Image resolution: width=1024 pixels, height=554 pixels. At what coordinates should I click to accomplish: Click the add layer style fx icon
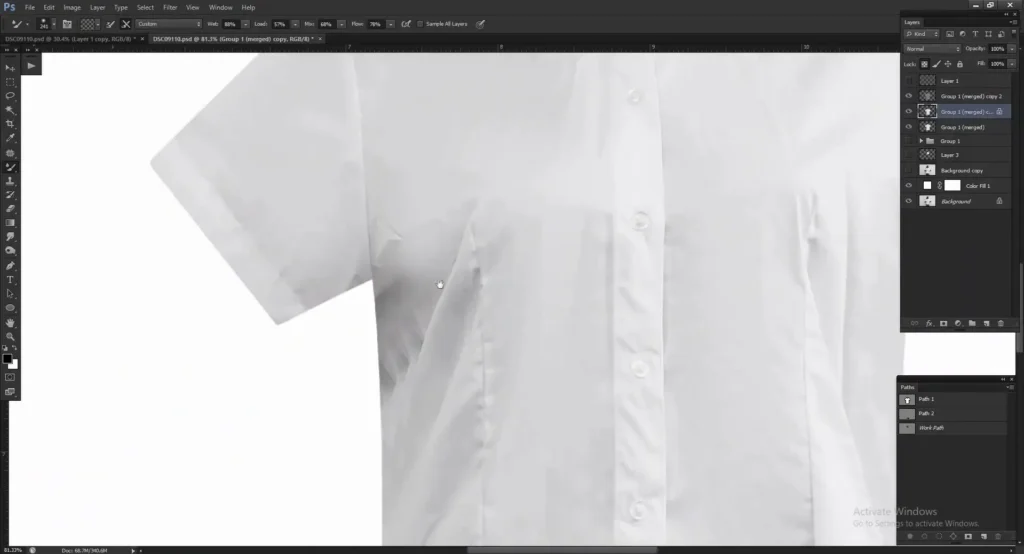[928, 323]
